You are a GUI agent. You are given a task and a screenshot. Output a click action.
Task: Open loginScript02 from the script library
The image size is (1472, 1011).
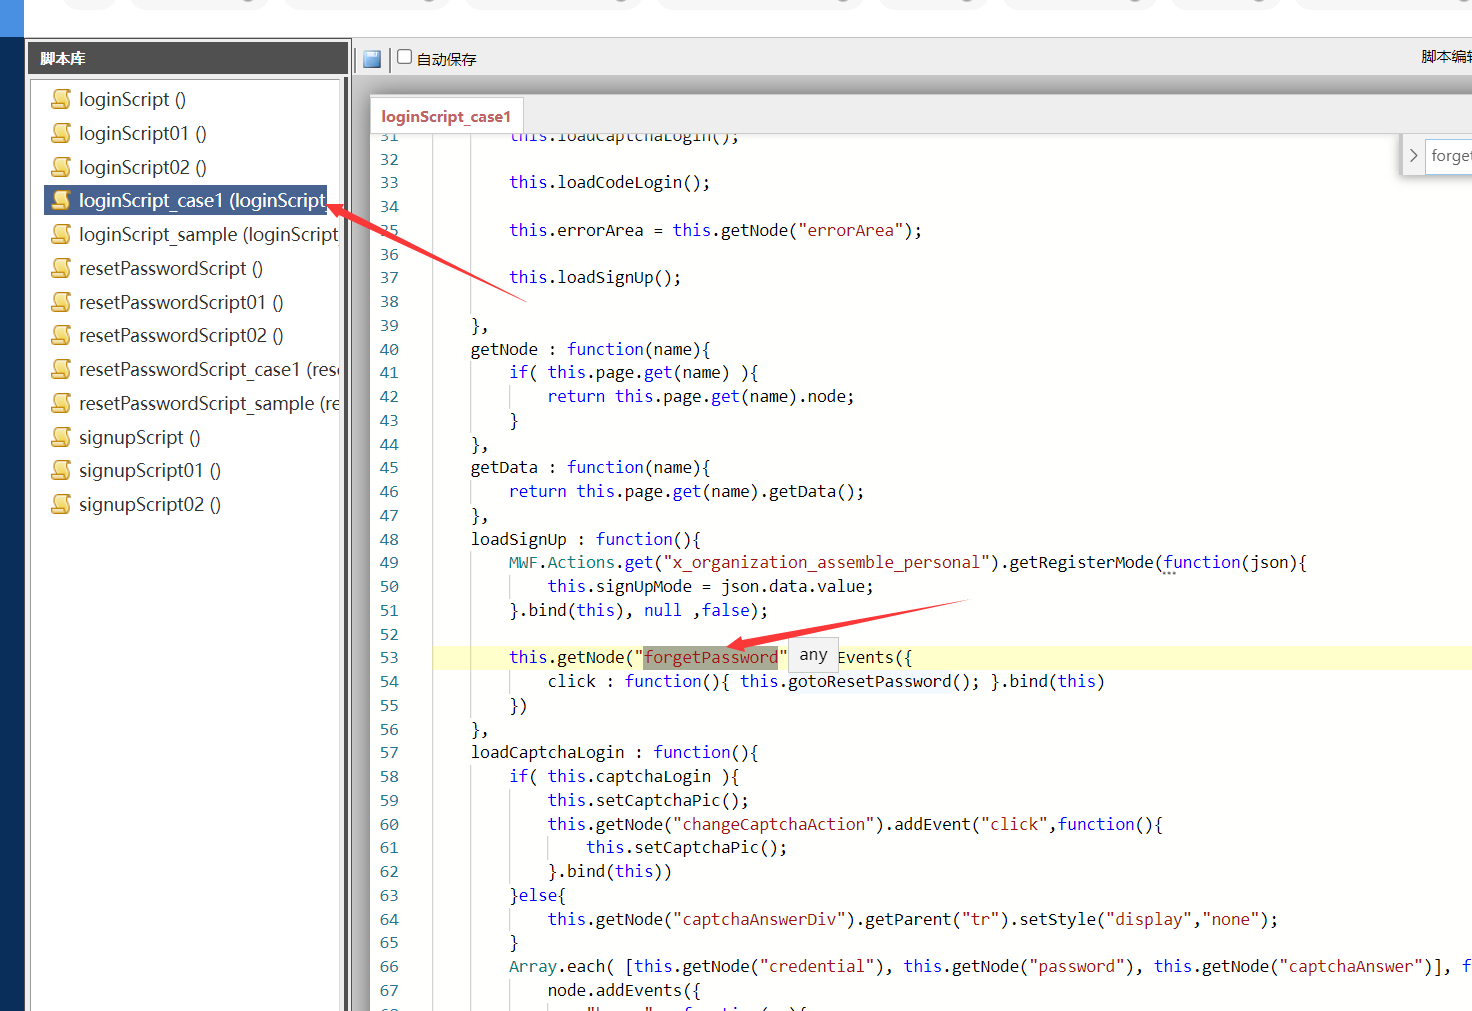click(x=142, y=167)
